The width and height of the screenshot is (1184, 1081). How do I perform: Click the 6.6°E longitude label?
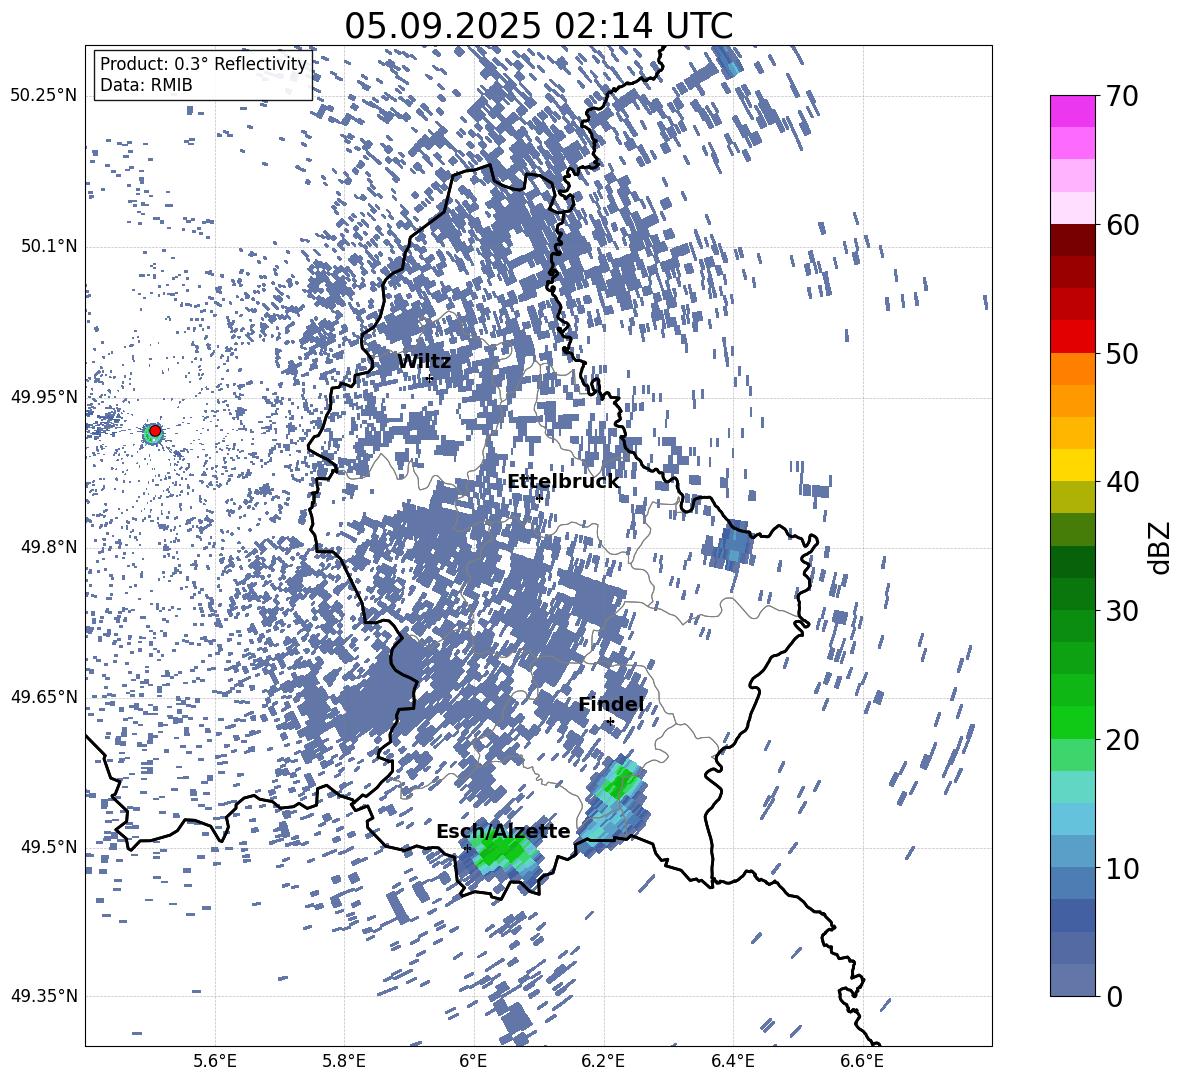862,1061
